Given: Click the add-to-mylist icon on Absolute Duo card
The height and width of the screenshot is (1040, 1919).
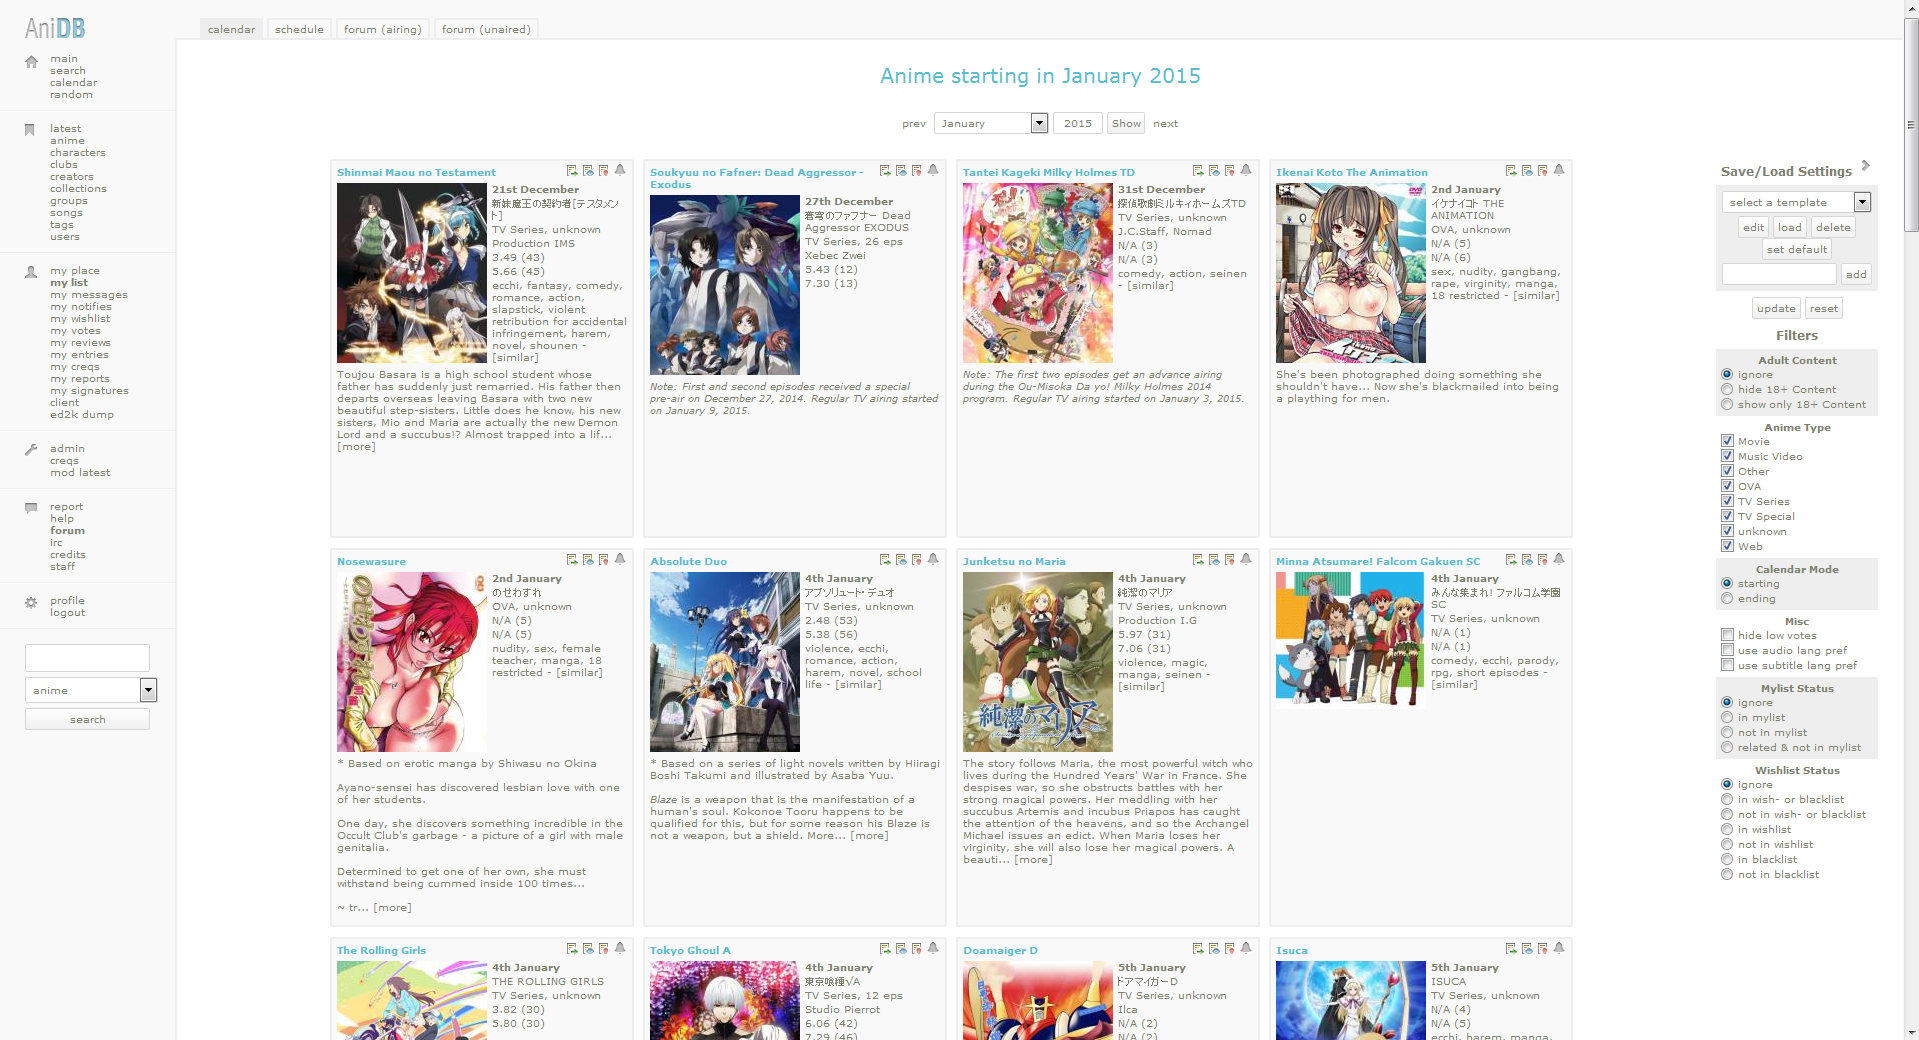Looking at the screenshot, I should click(885, 560).
